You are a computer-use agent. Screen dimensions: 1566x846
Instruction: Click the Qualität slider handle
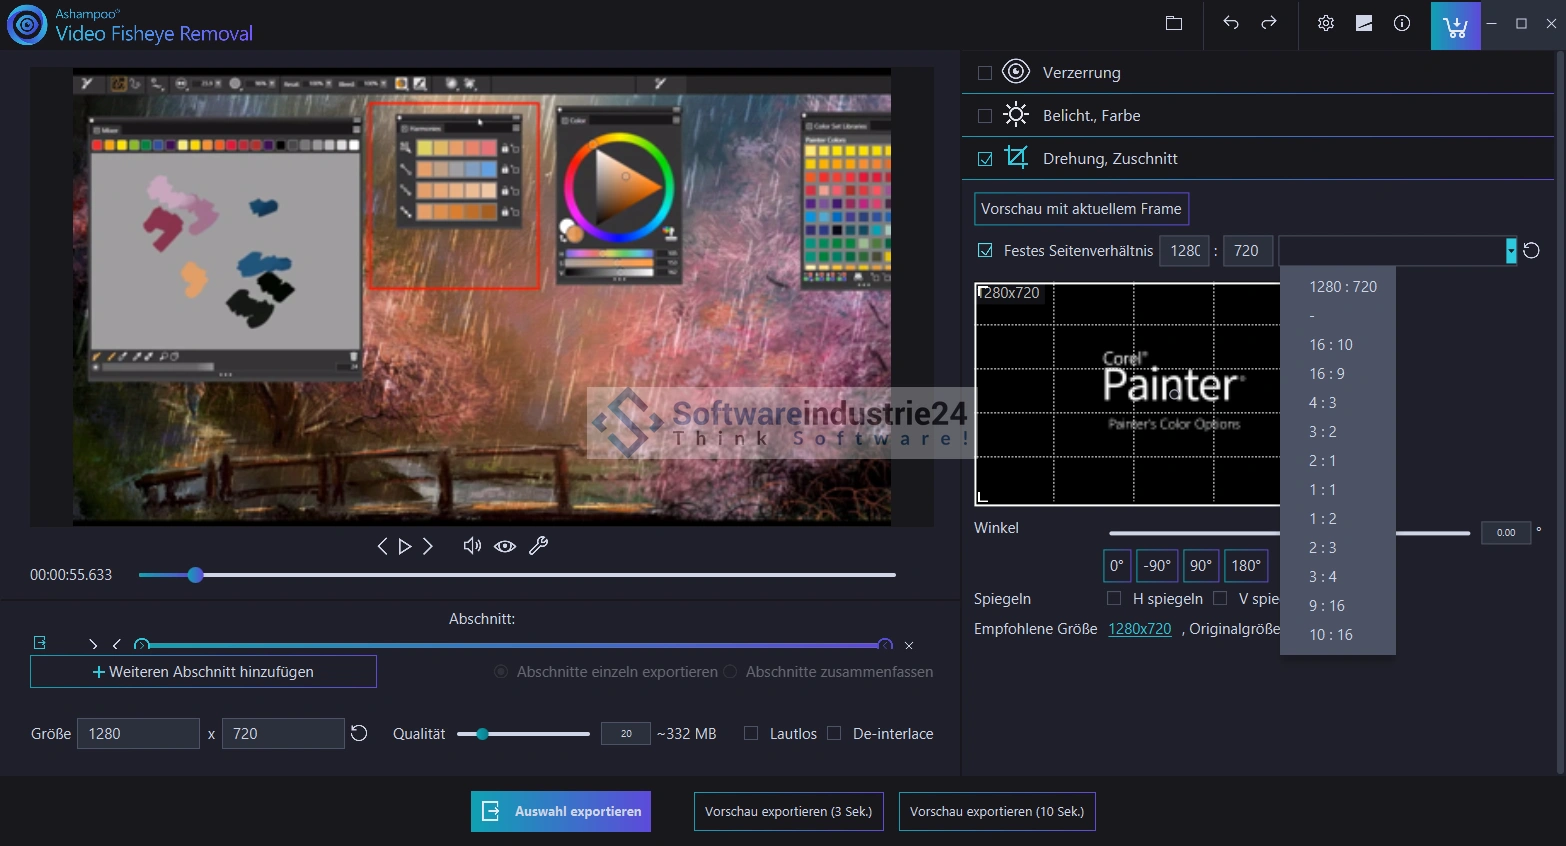(482, 734)
